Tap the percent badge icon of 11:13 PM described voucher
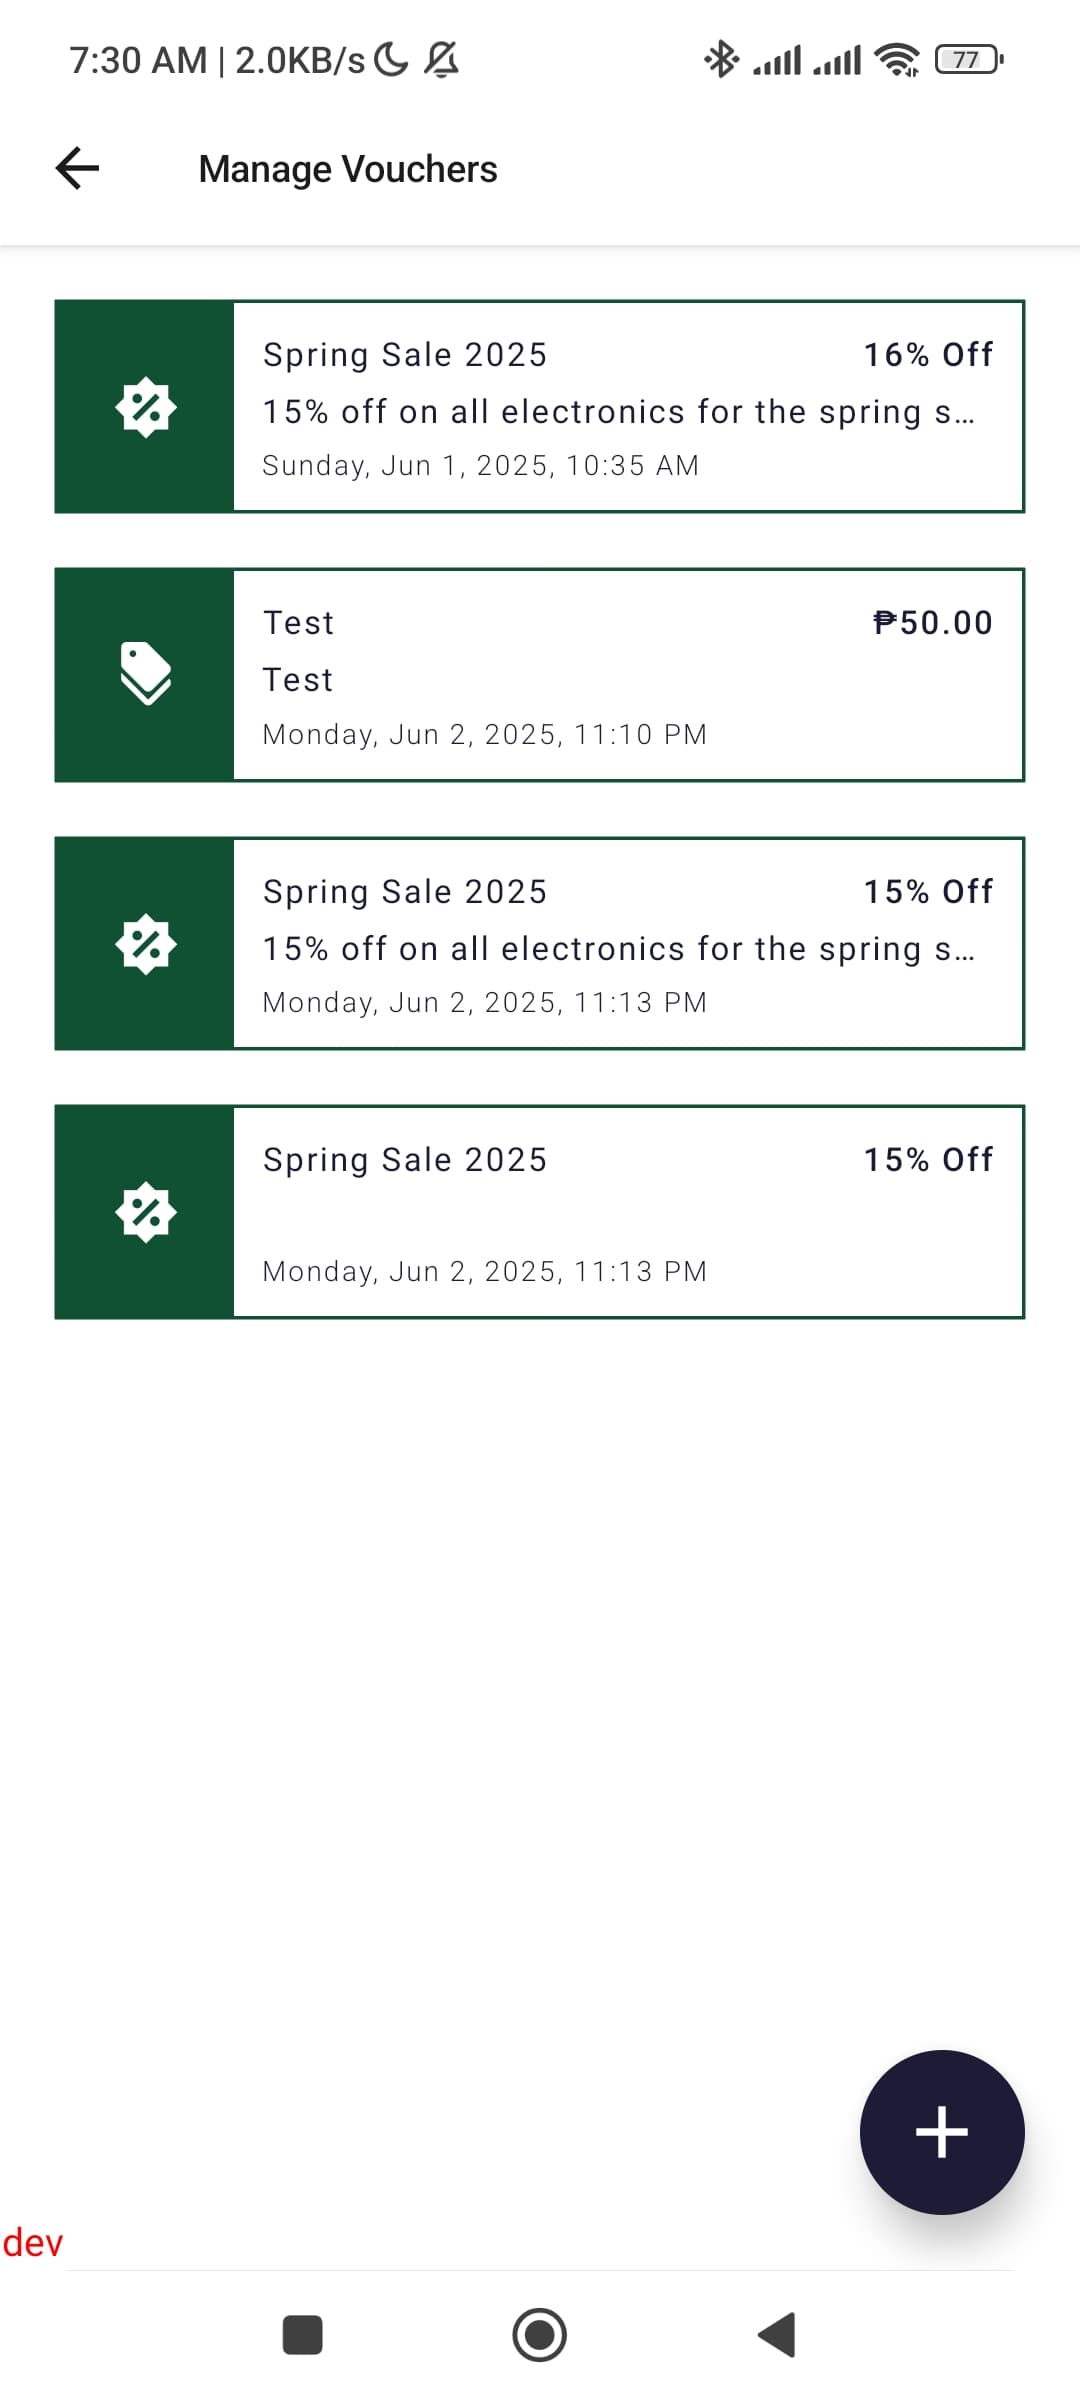 pyautogui.click(x=146, y=944)
